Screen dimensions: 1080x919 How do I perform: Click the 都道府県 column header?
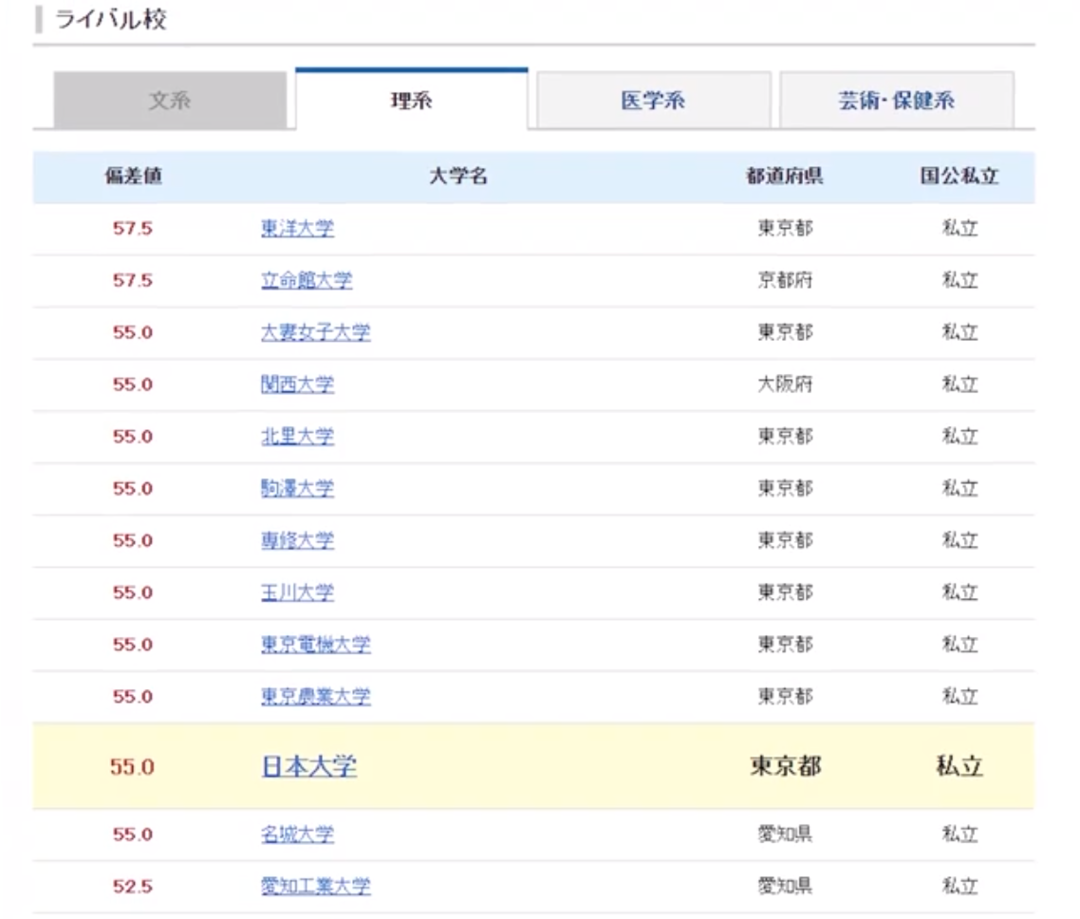(785, 176)
